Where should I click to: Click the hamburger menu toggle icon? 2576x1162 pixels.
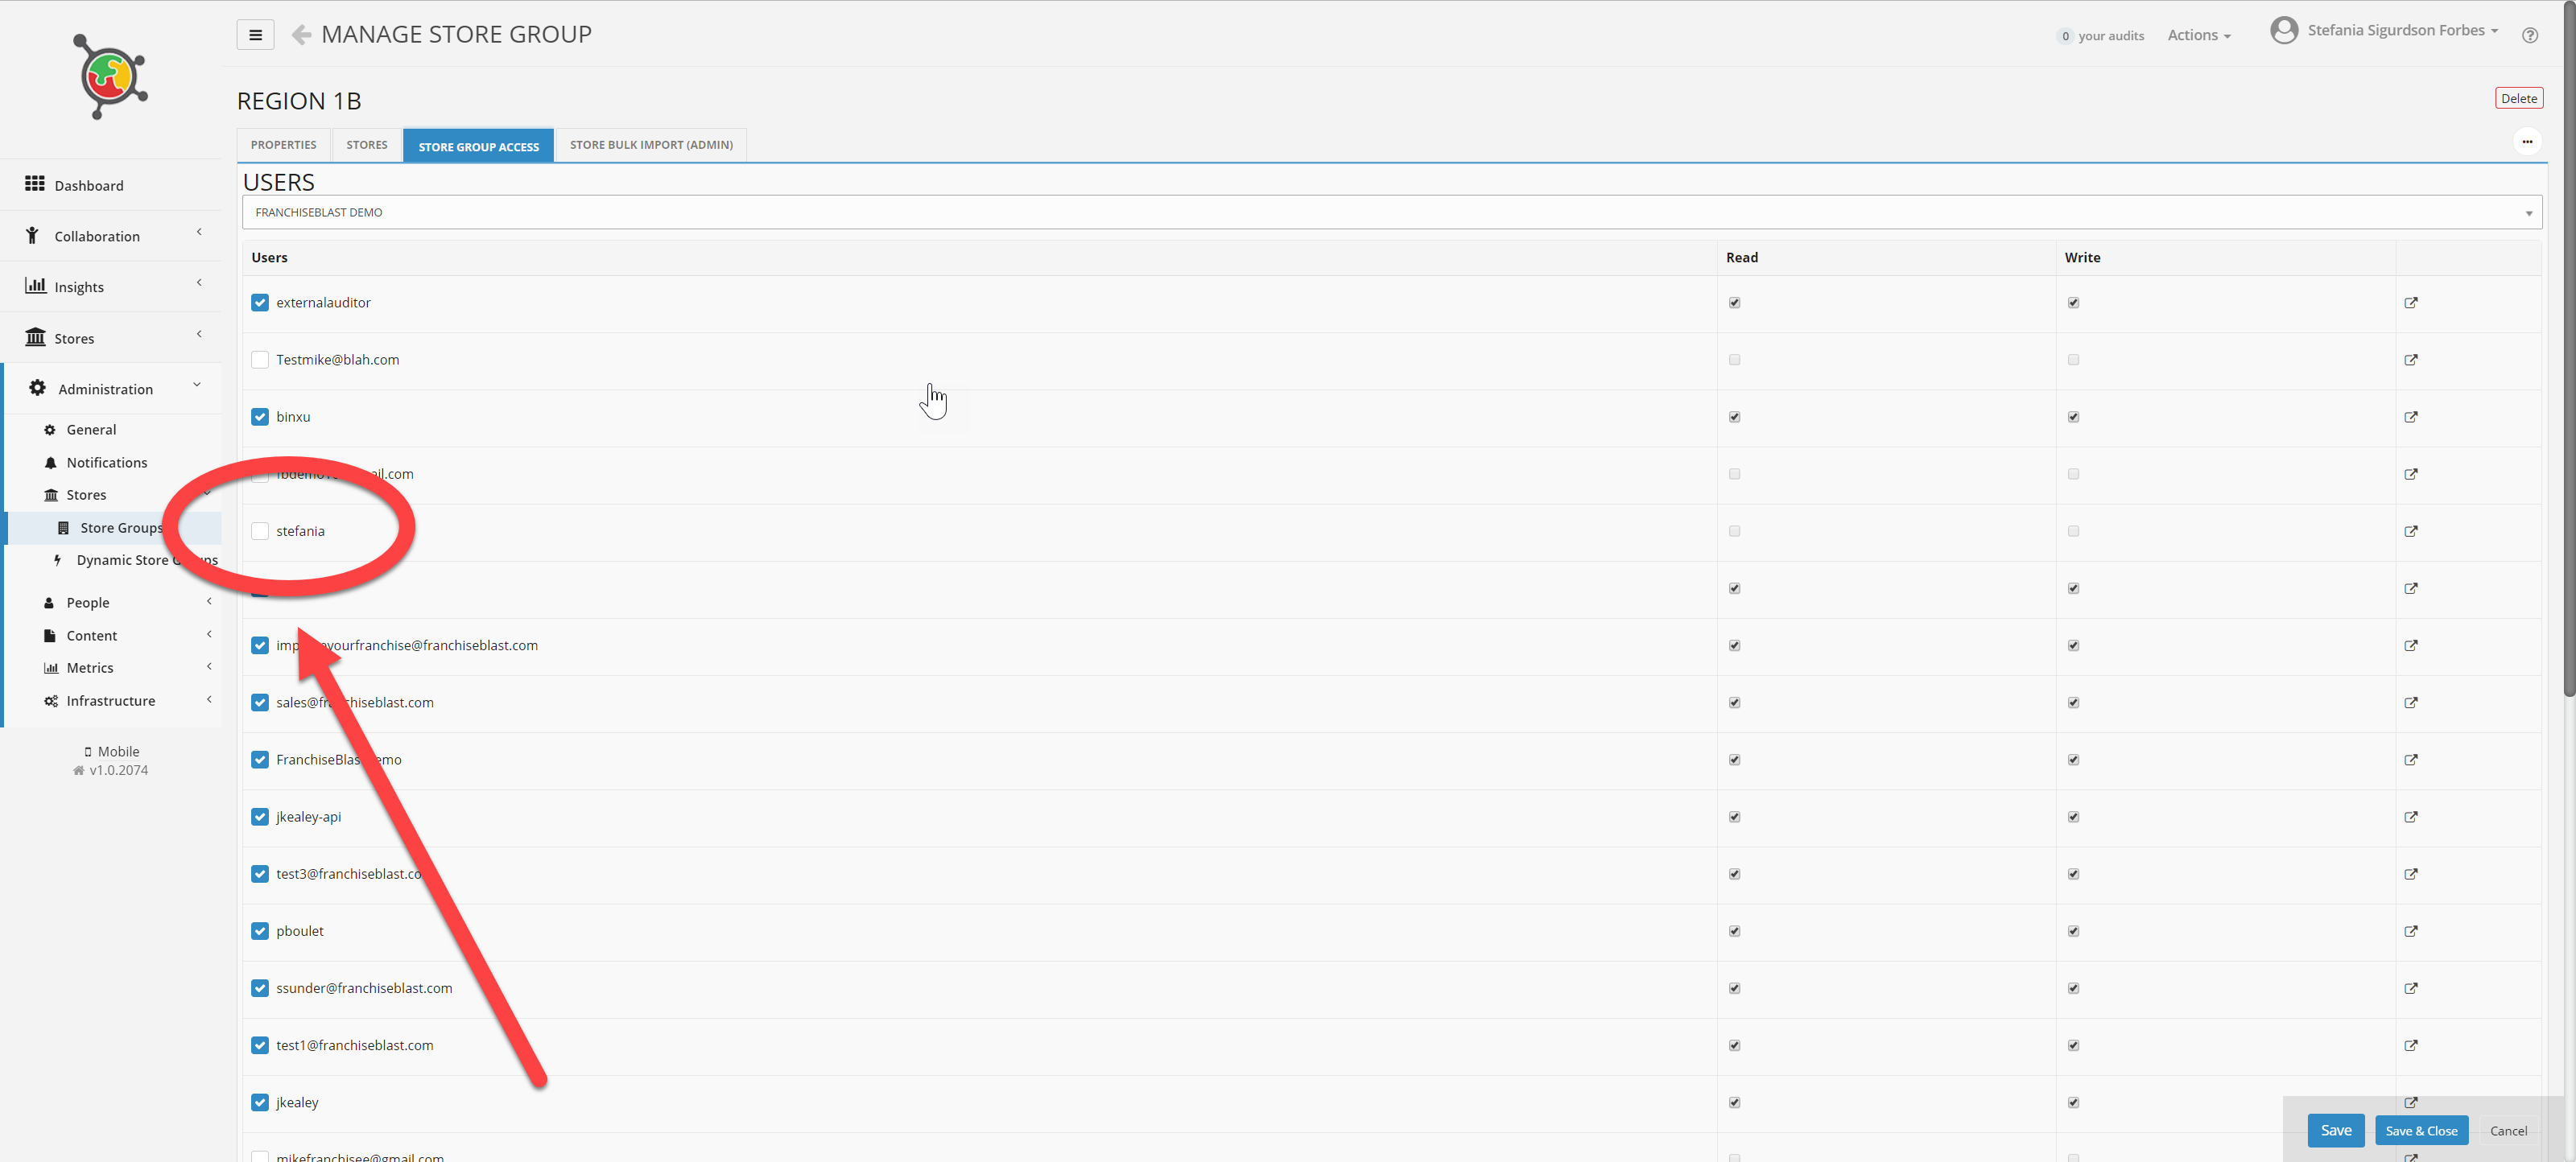(x=255, y=35)
